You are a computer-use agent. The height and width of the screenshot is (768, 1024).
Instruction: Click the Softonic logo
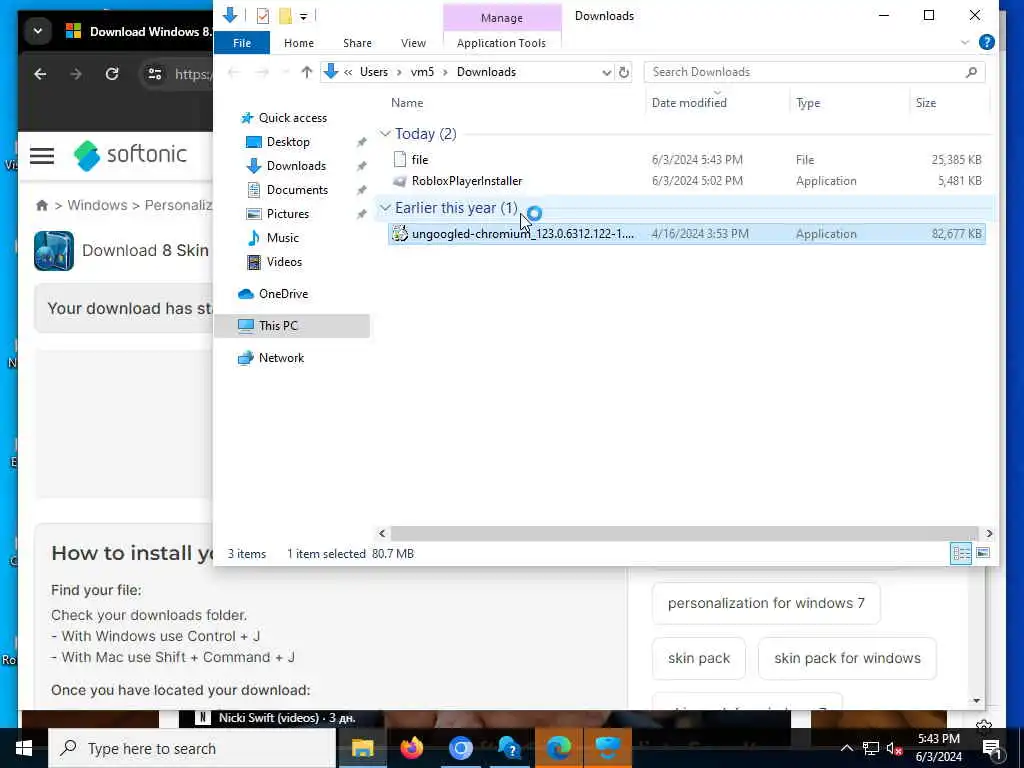click(130, 155)
